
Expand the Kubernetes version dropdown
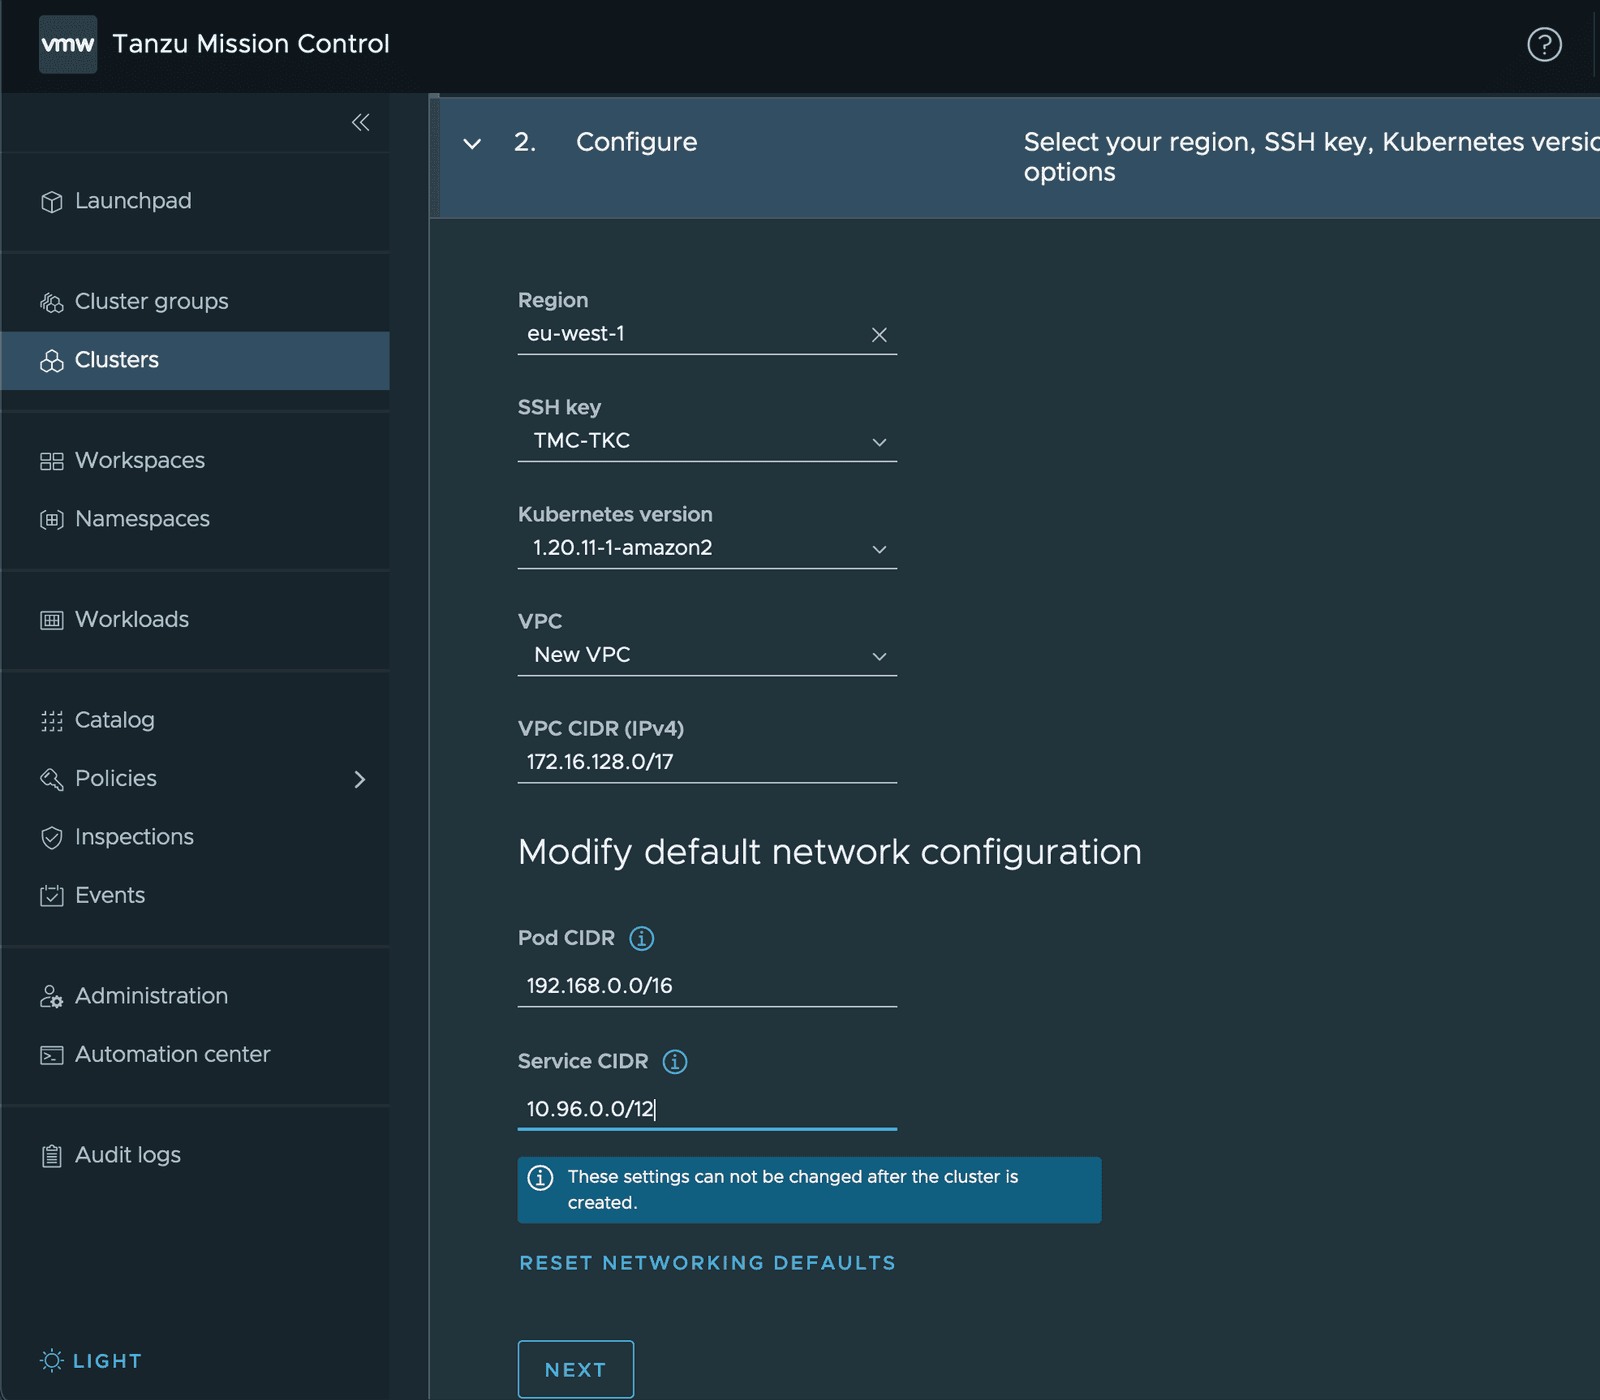click(879, 548)
